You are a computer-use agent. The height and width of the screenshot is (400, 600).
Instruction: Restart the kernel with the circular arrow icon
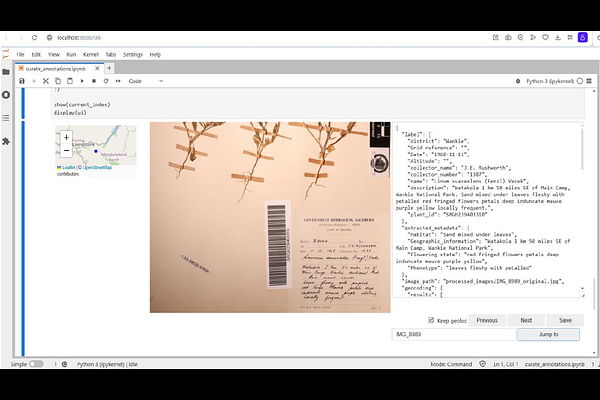[x=106, y=81]
